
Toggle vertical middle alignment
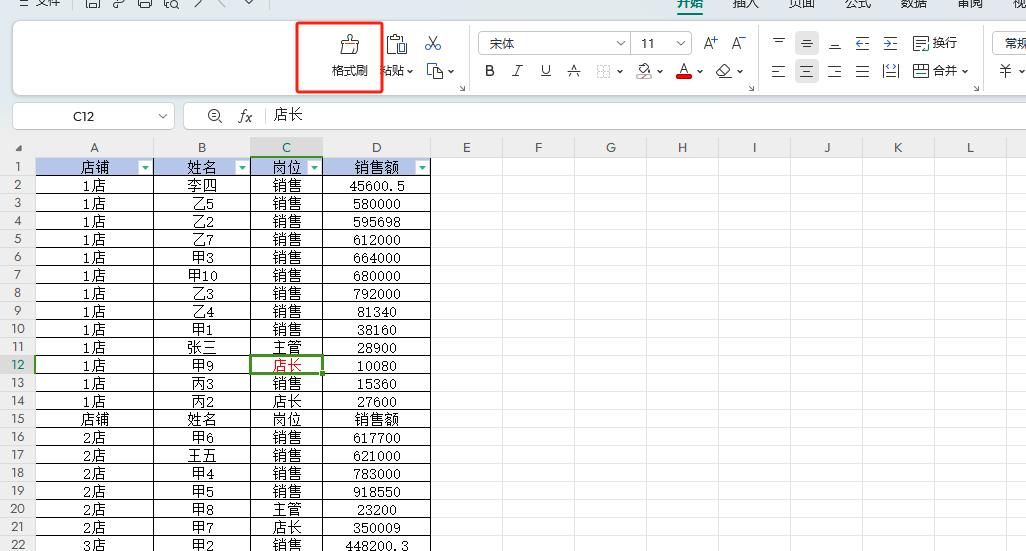coord(807,43)
